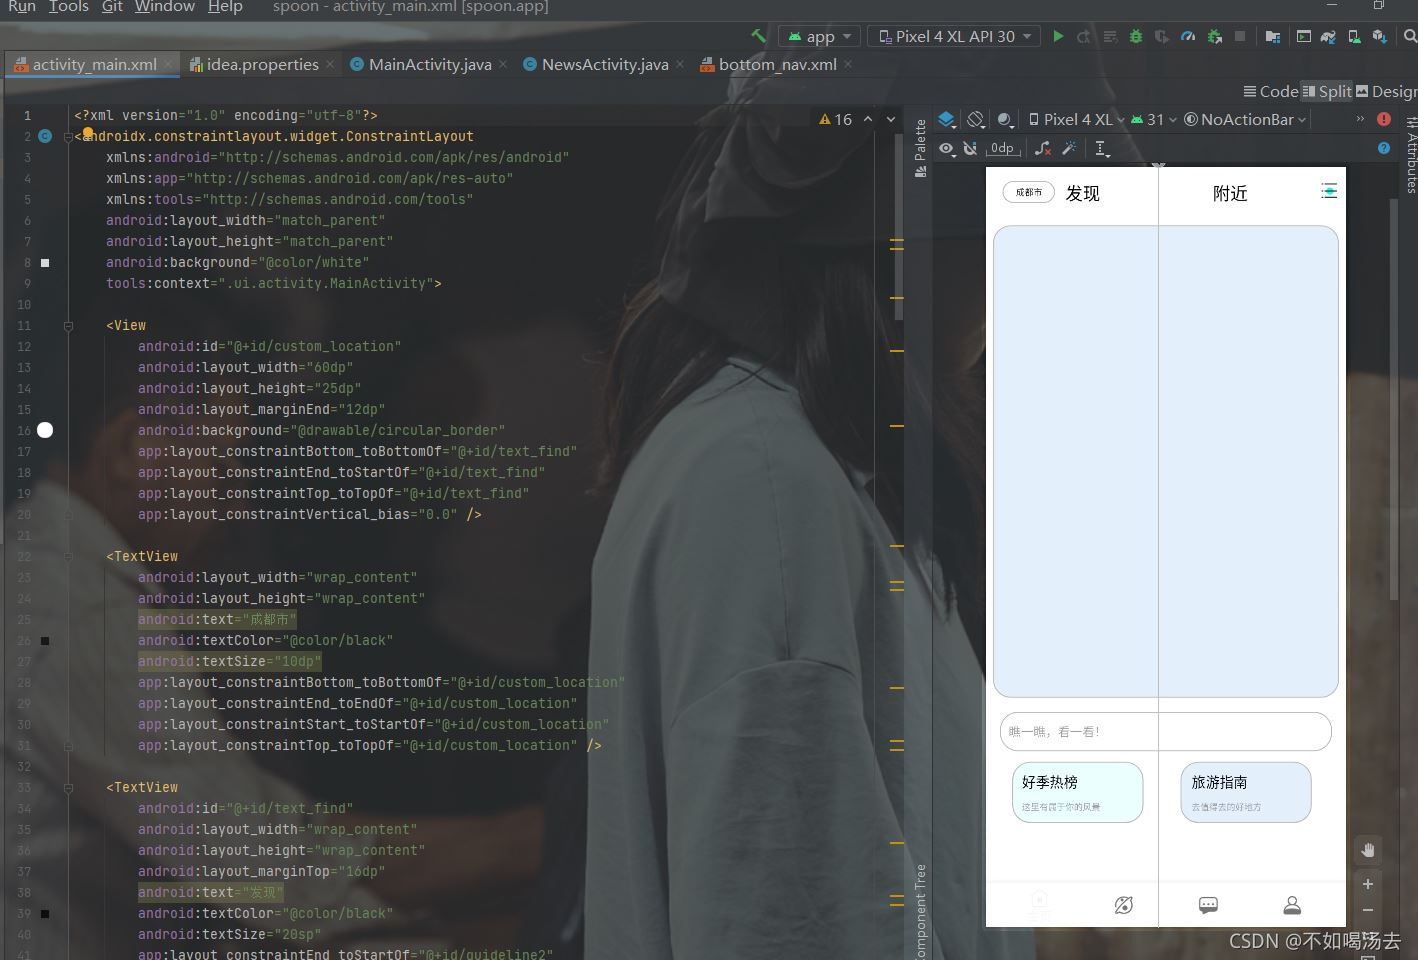Switch editor to Code view
This screenshot has height=960, width=1418.
point(1271,91)
